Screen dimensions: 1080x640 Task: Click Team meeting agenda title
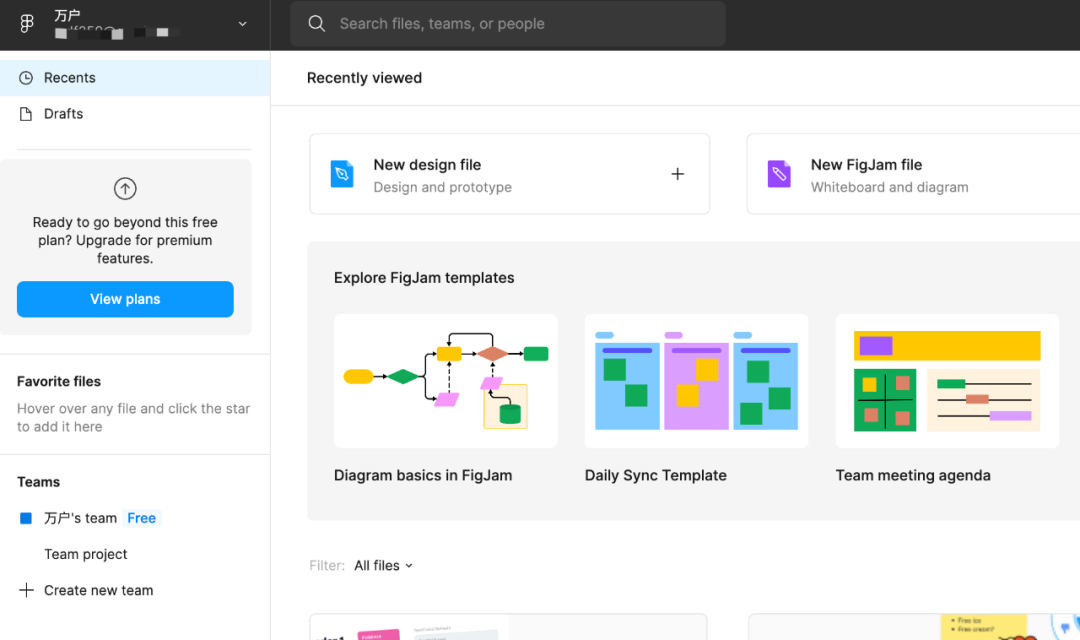(913, 475)
